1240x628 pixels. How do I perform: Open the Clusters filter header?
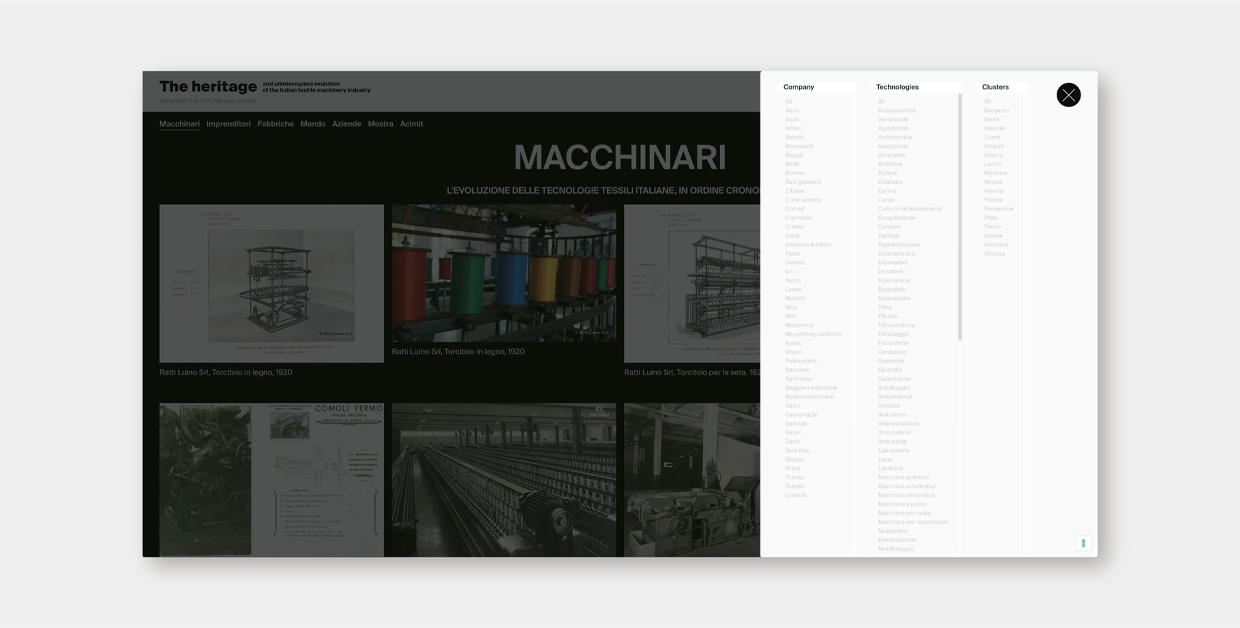(x=995, y=87)
